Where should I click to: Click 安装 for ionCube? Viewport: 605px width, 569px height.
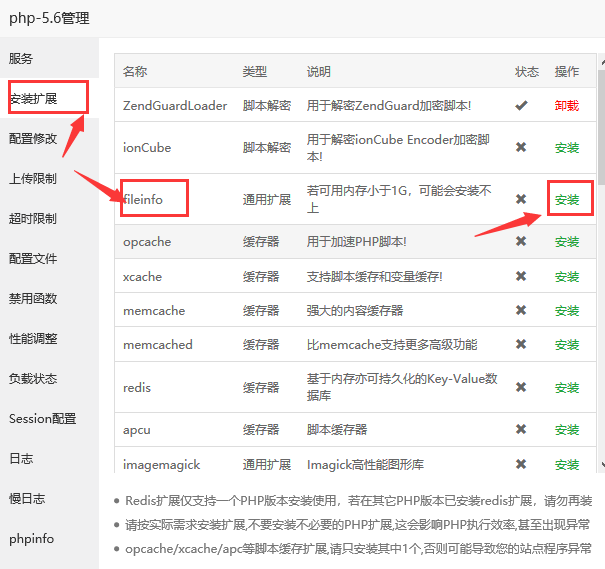pos(567,147)
